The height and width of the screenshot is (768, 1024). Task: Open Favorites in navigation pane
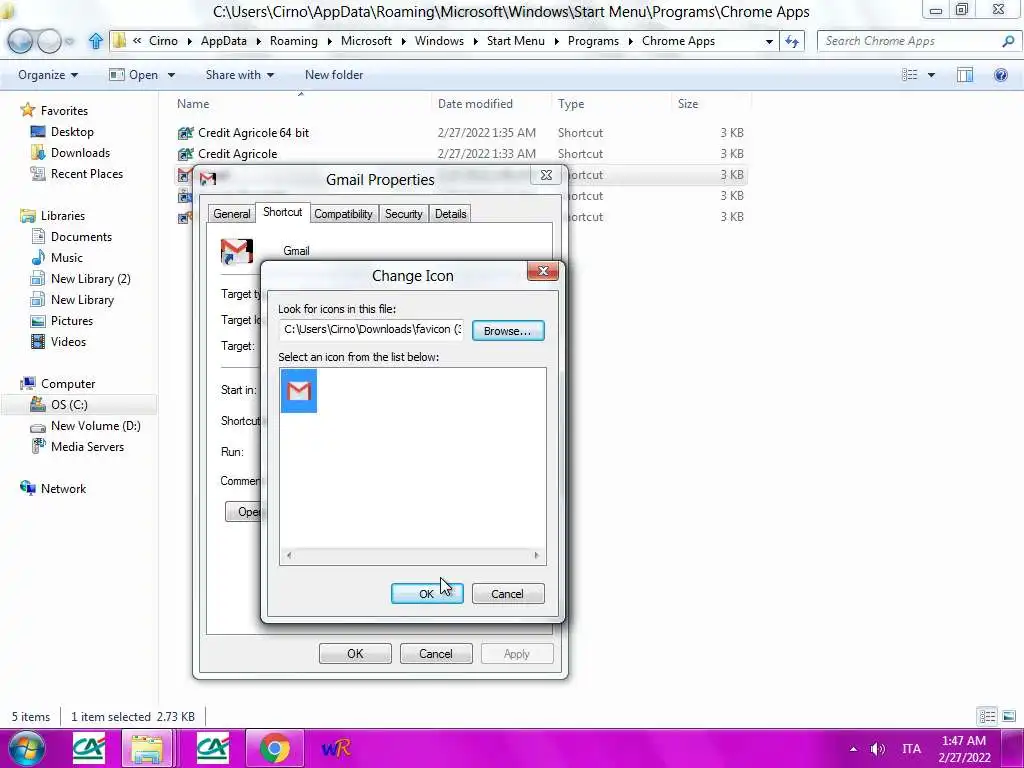(64, 110)
